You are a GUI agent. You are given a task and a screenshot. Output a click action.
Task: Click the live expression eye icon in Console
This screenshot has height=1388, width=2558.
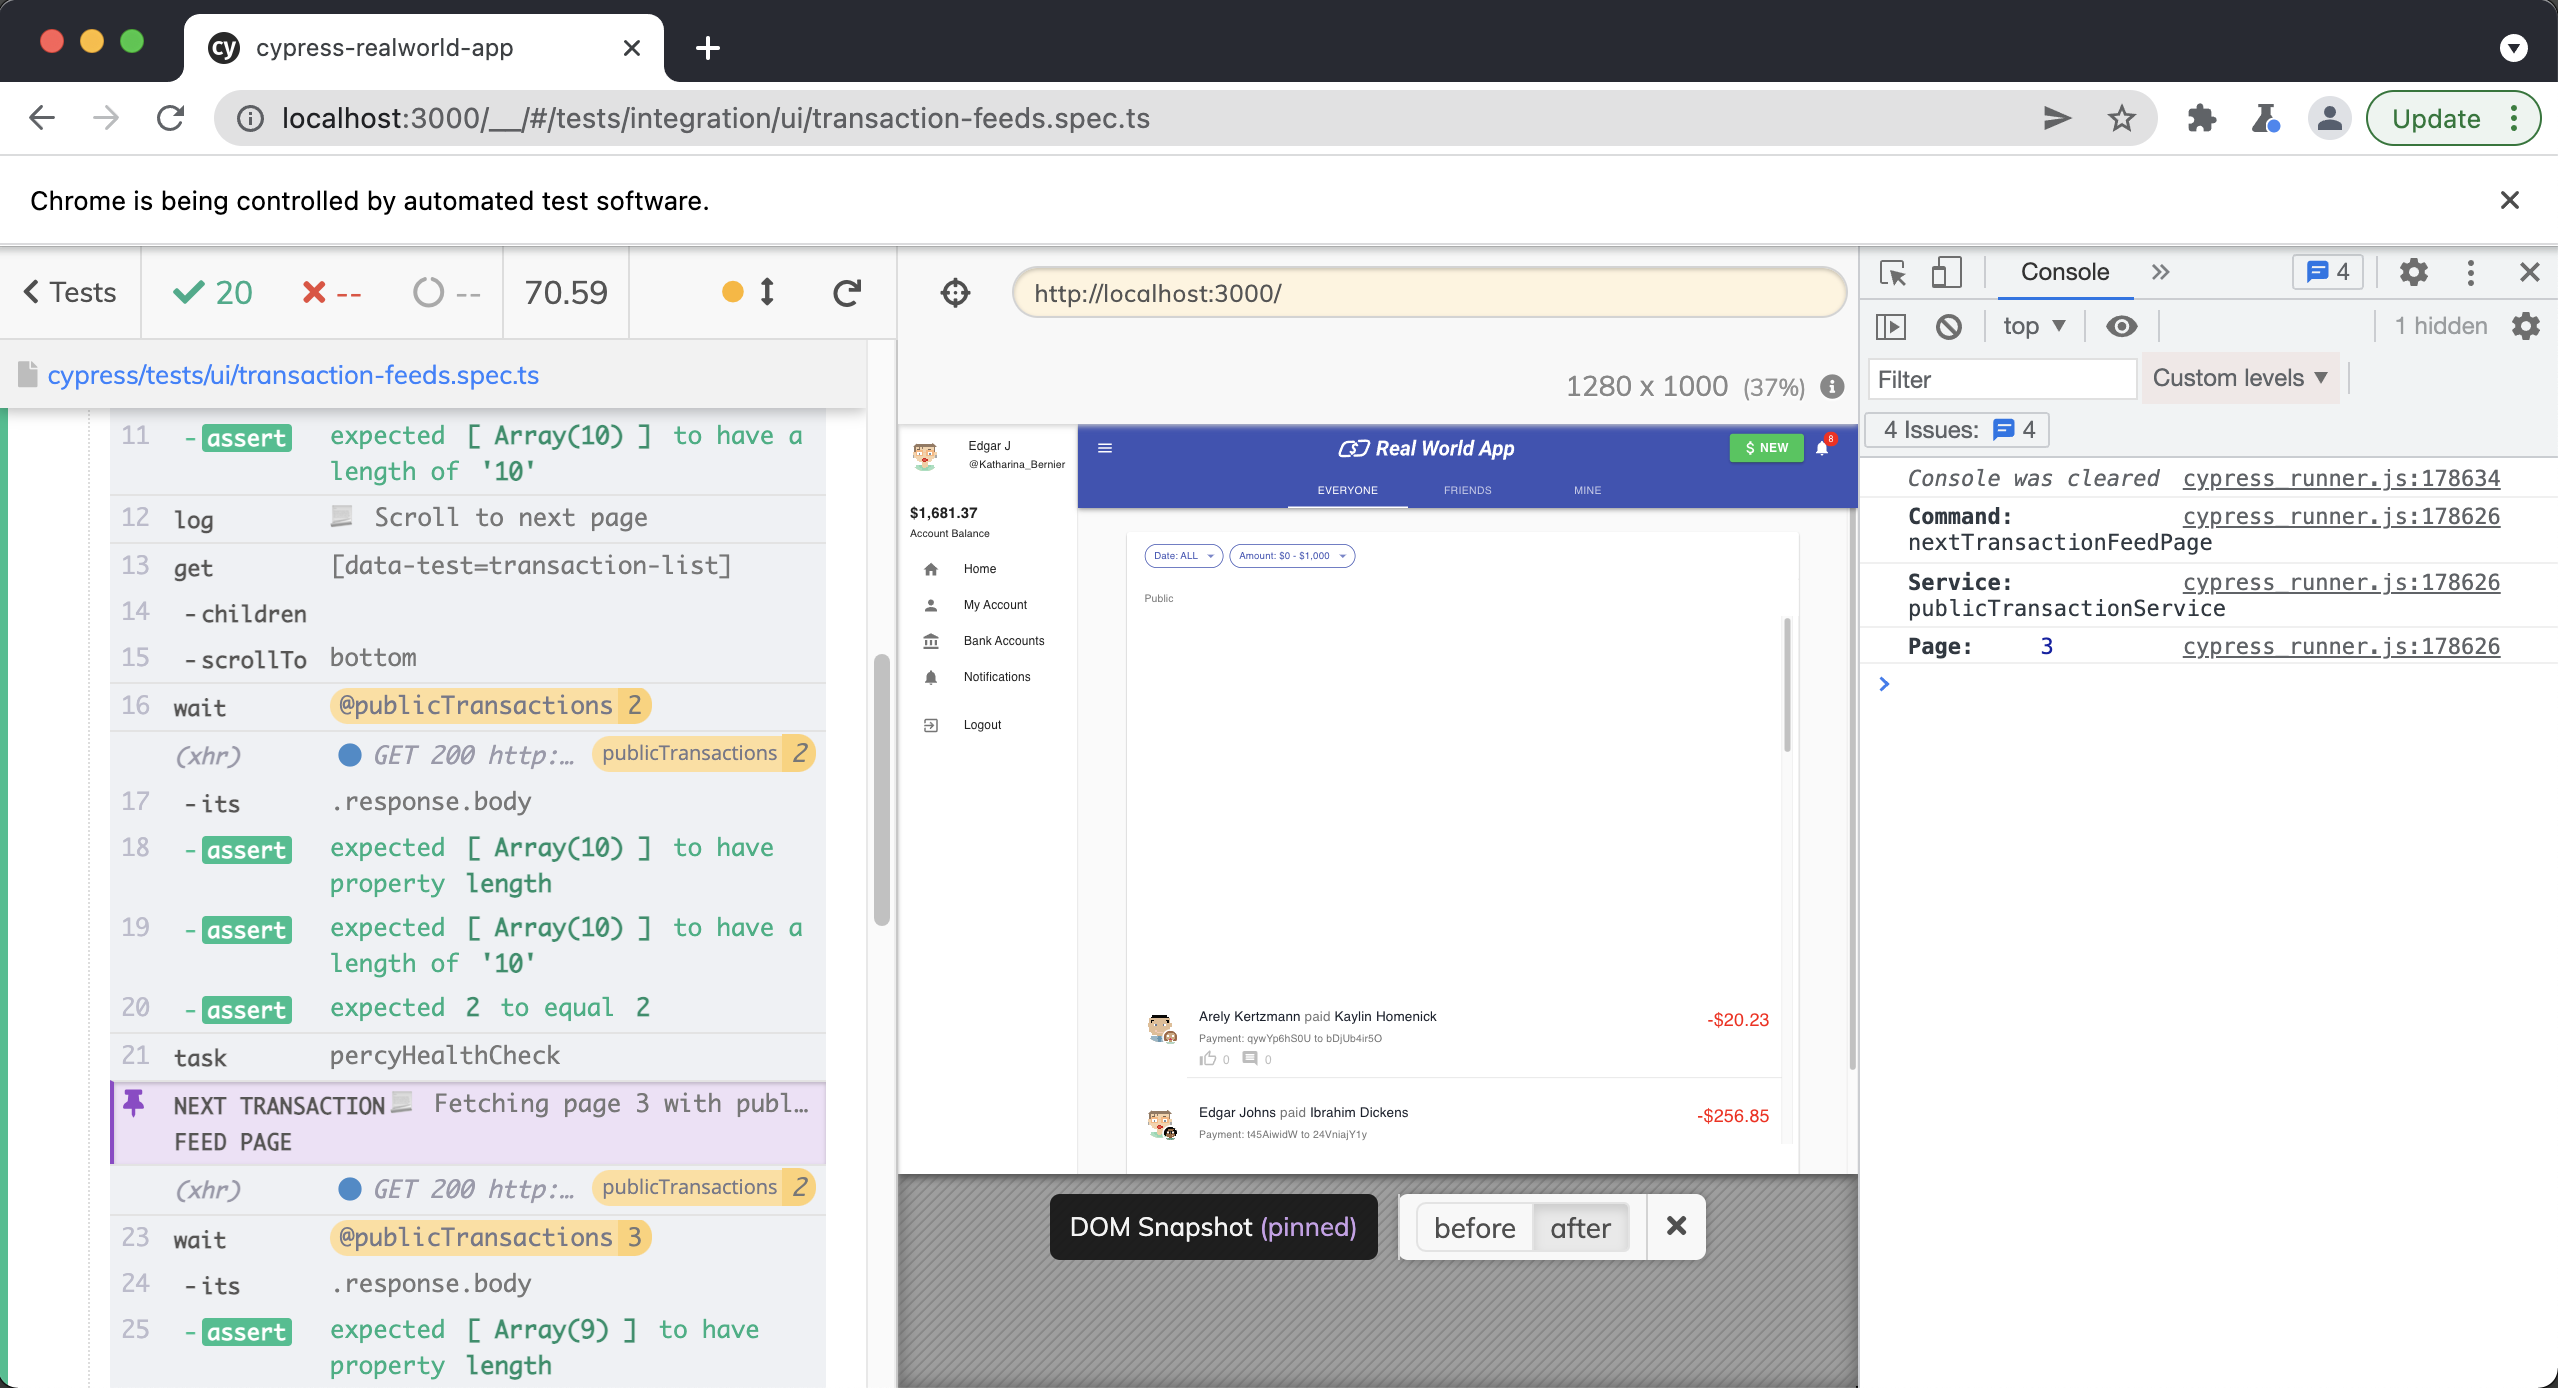tap(2121, 325)
